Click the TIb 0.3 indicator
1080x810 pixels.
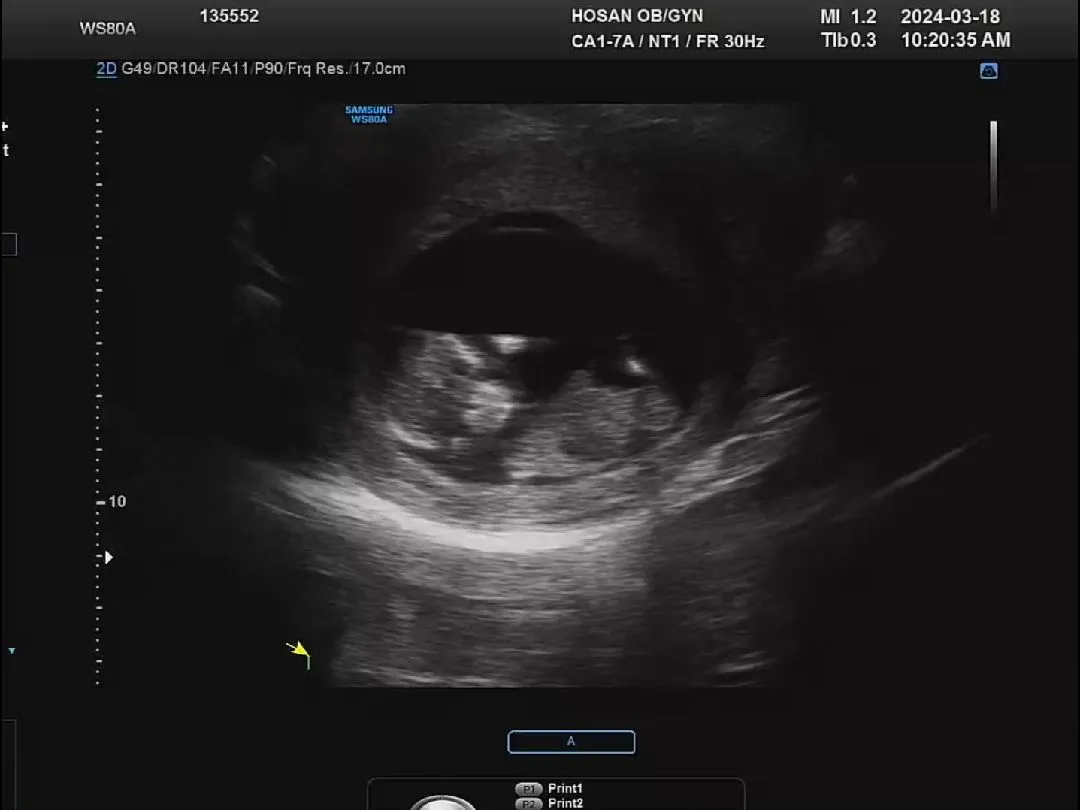coord(848,41)
